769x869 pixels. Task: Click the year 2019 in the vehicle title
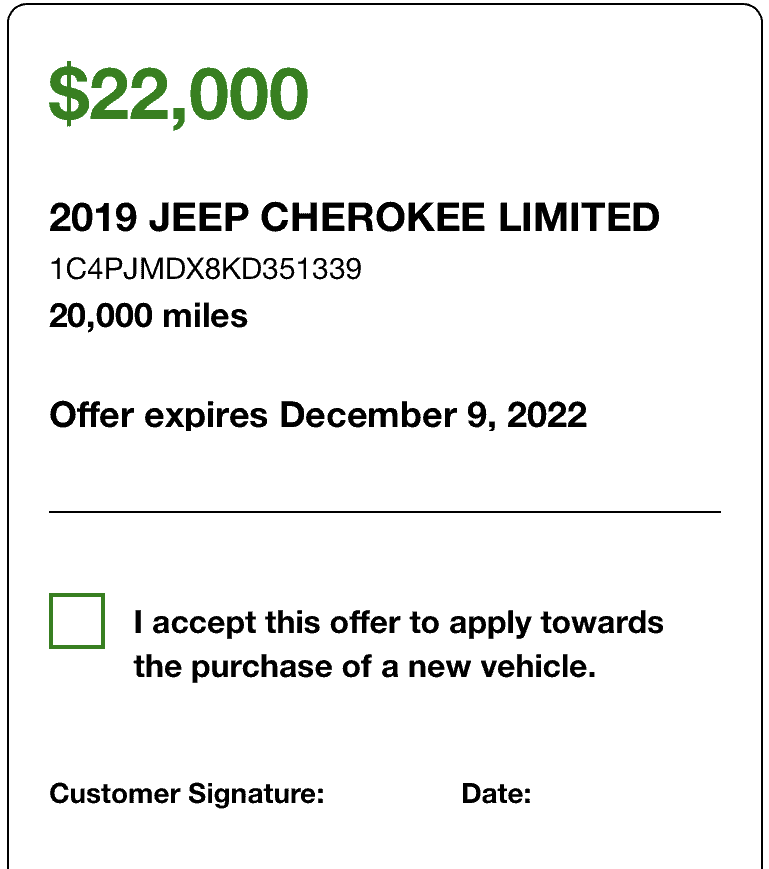93,217
